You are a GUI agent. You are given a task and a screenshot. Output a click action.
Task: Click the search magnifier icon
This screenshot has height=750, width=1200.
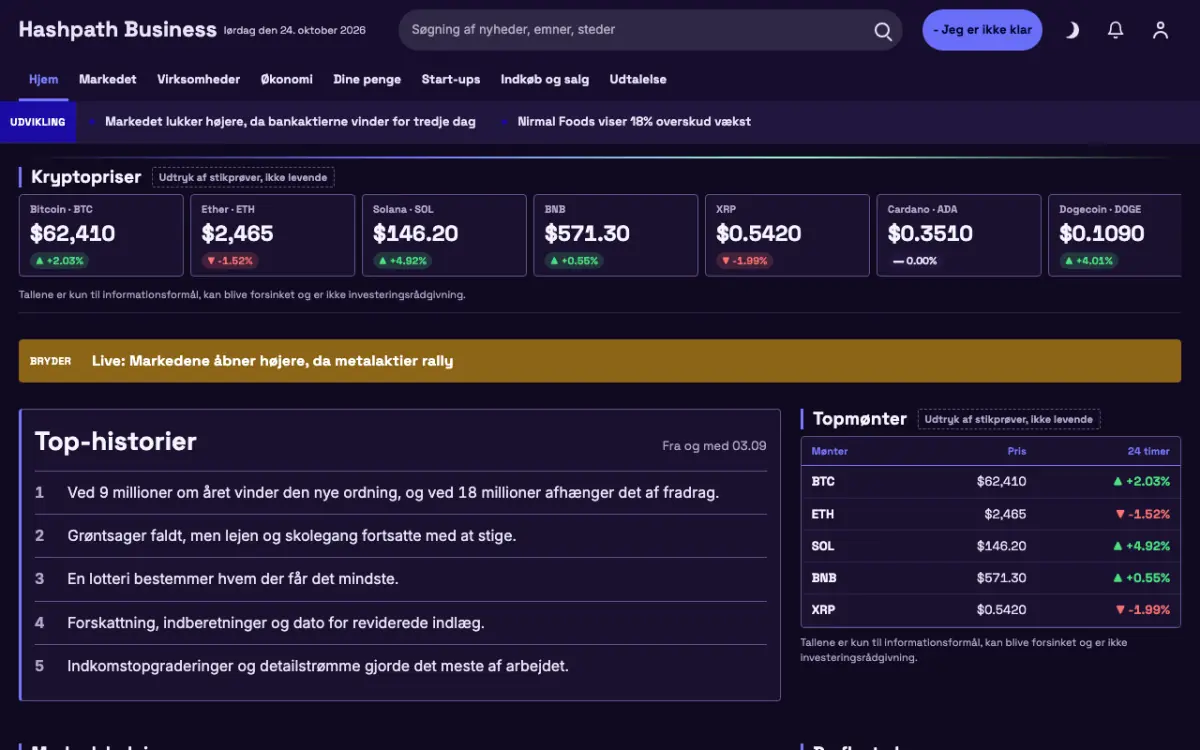(883, 31)
